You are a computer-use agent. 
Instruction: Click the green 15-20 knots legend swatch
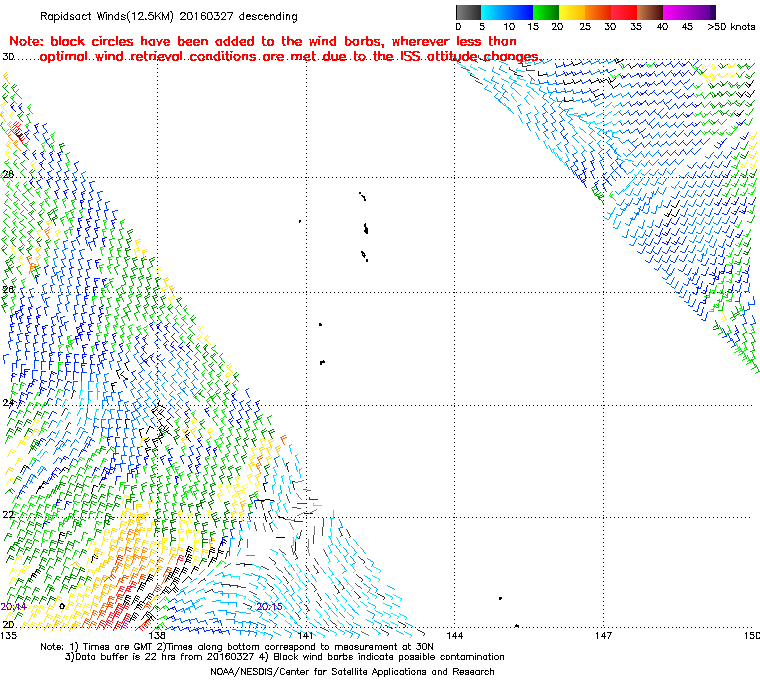pyautogui.click(x=546, y=13)
